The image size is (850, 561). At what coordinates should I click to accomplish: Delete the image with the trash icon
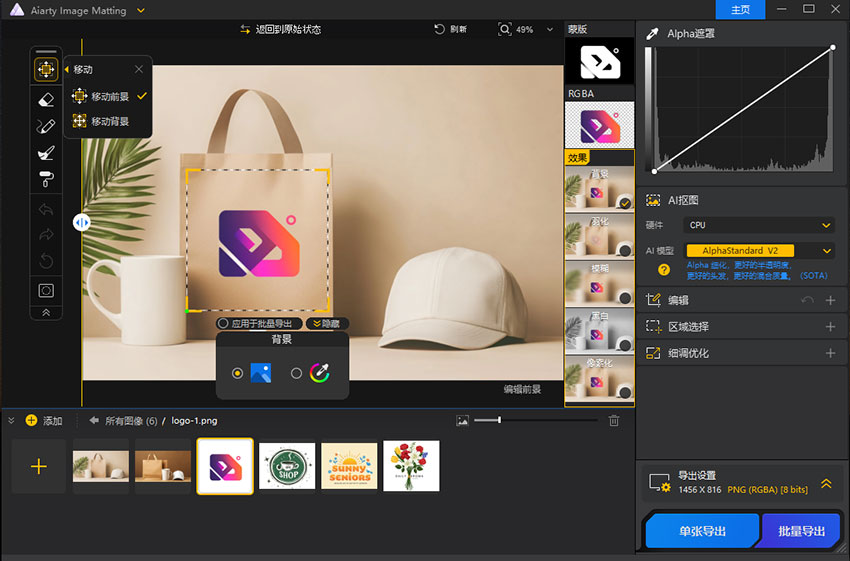[x=614, y=421]
